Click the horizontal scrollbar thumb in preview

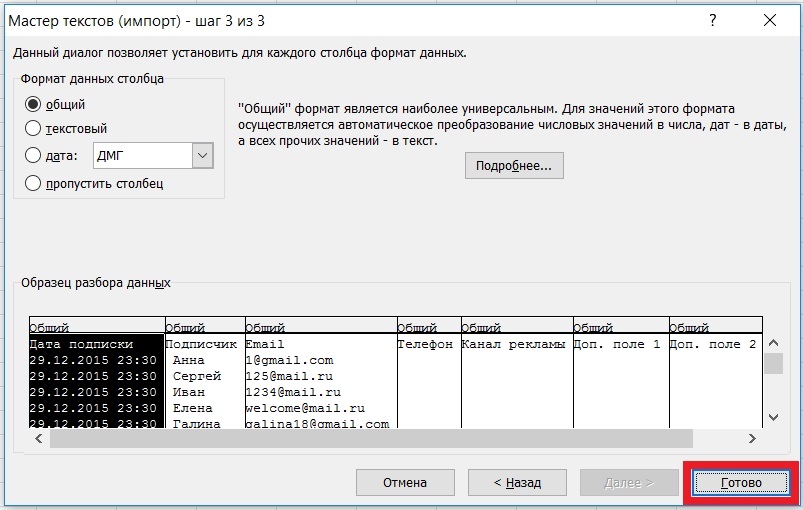370,439
